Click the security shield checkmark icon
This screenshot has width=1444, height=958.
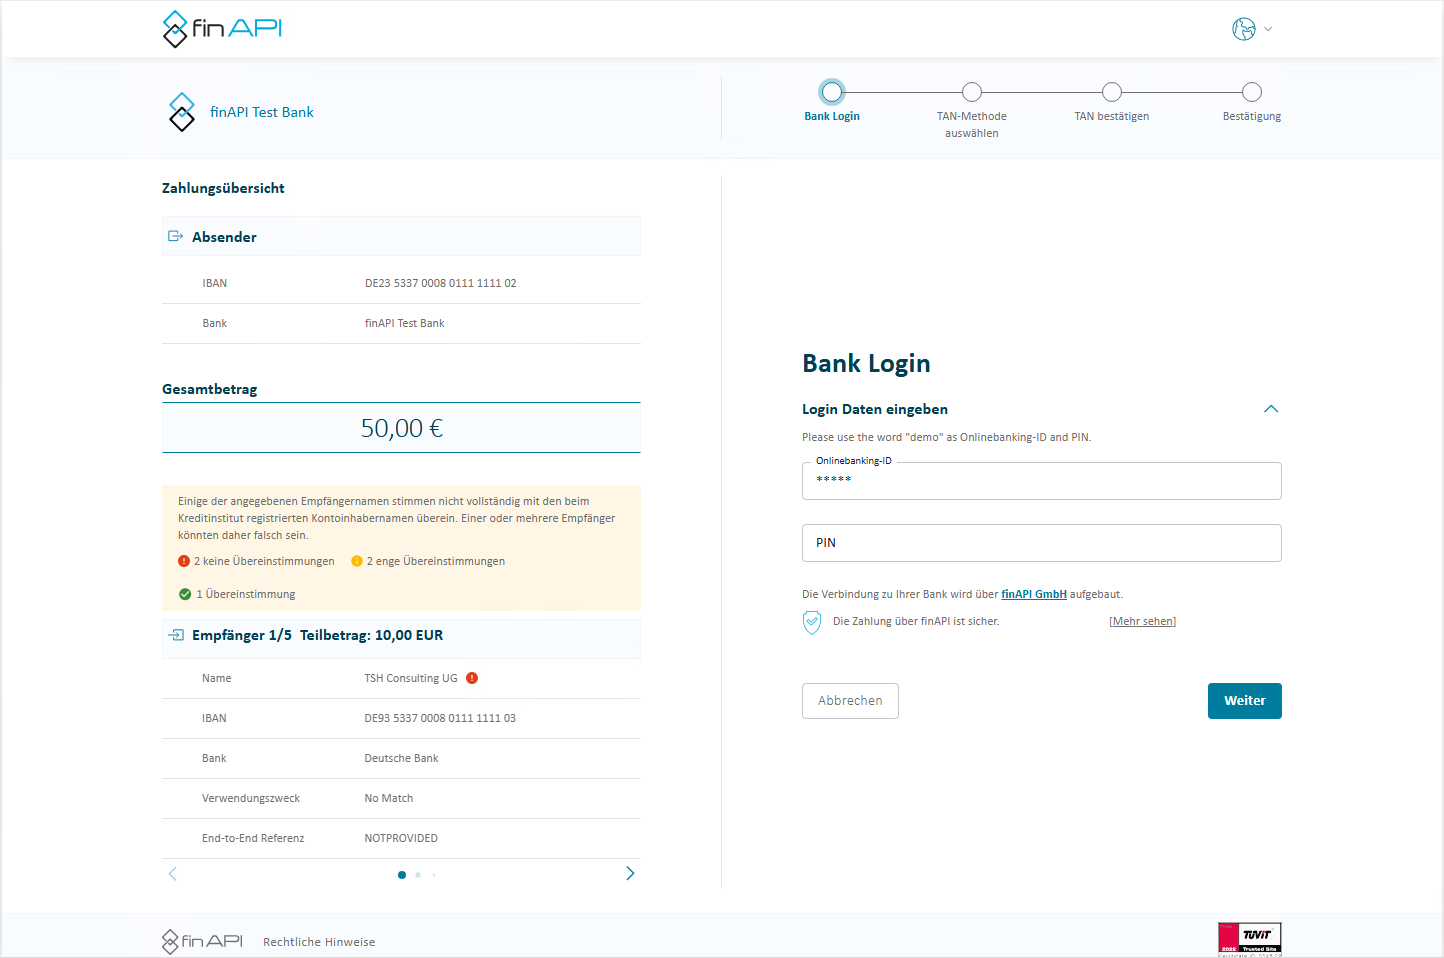point(812,622)
